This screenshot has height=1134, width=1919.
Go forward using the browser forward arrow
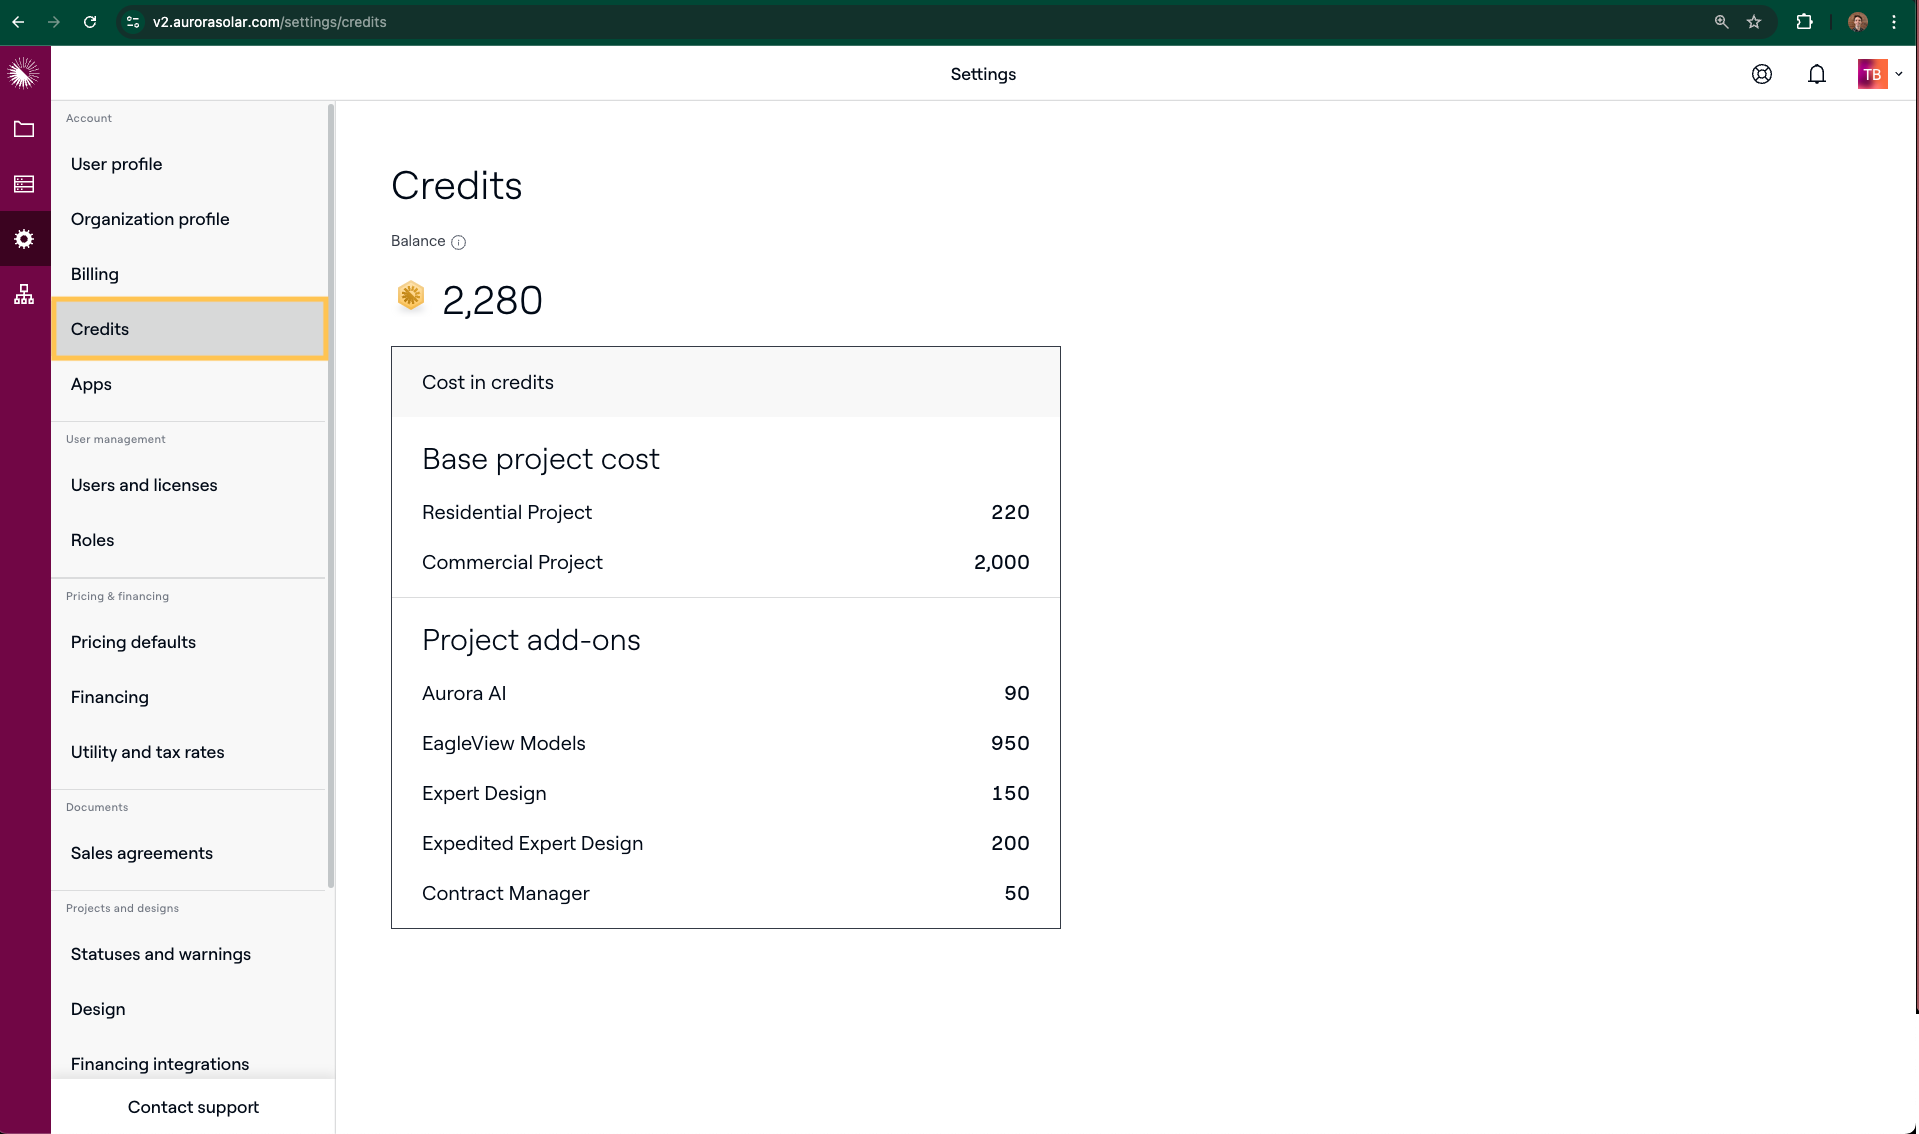click(x=54, y=22)
